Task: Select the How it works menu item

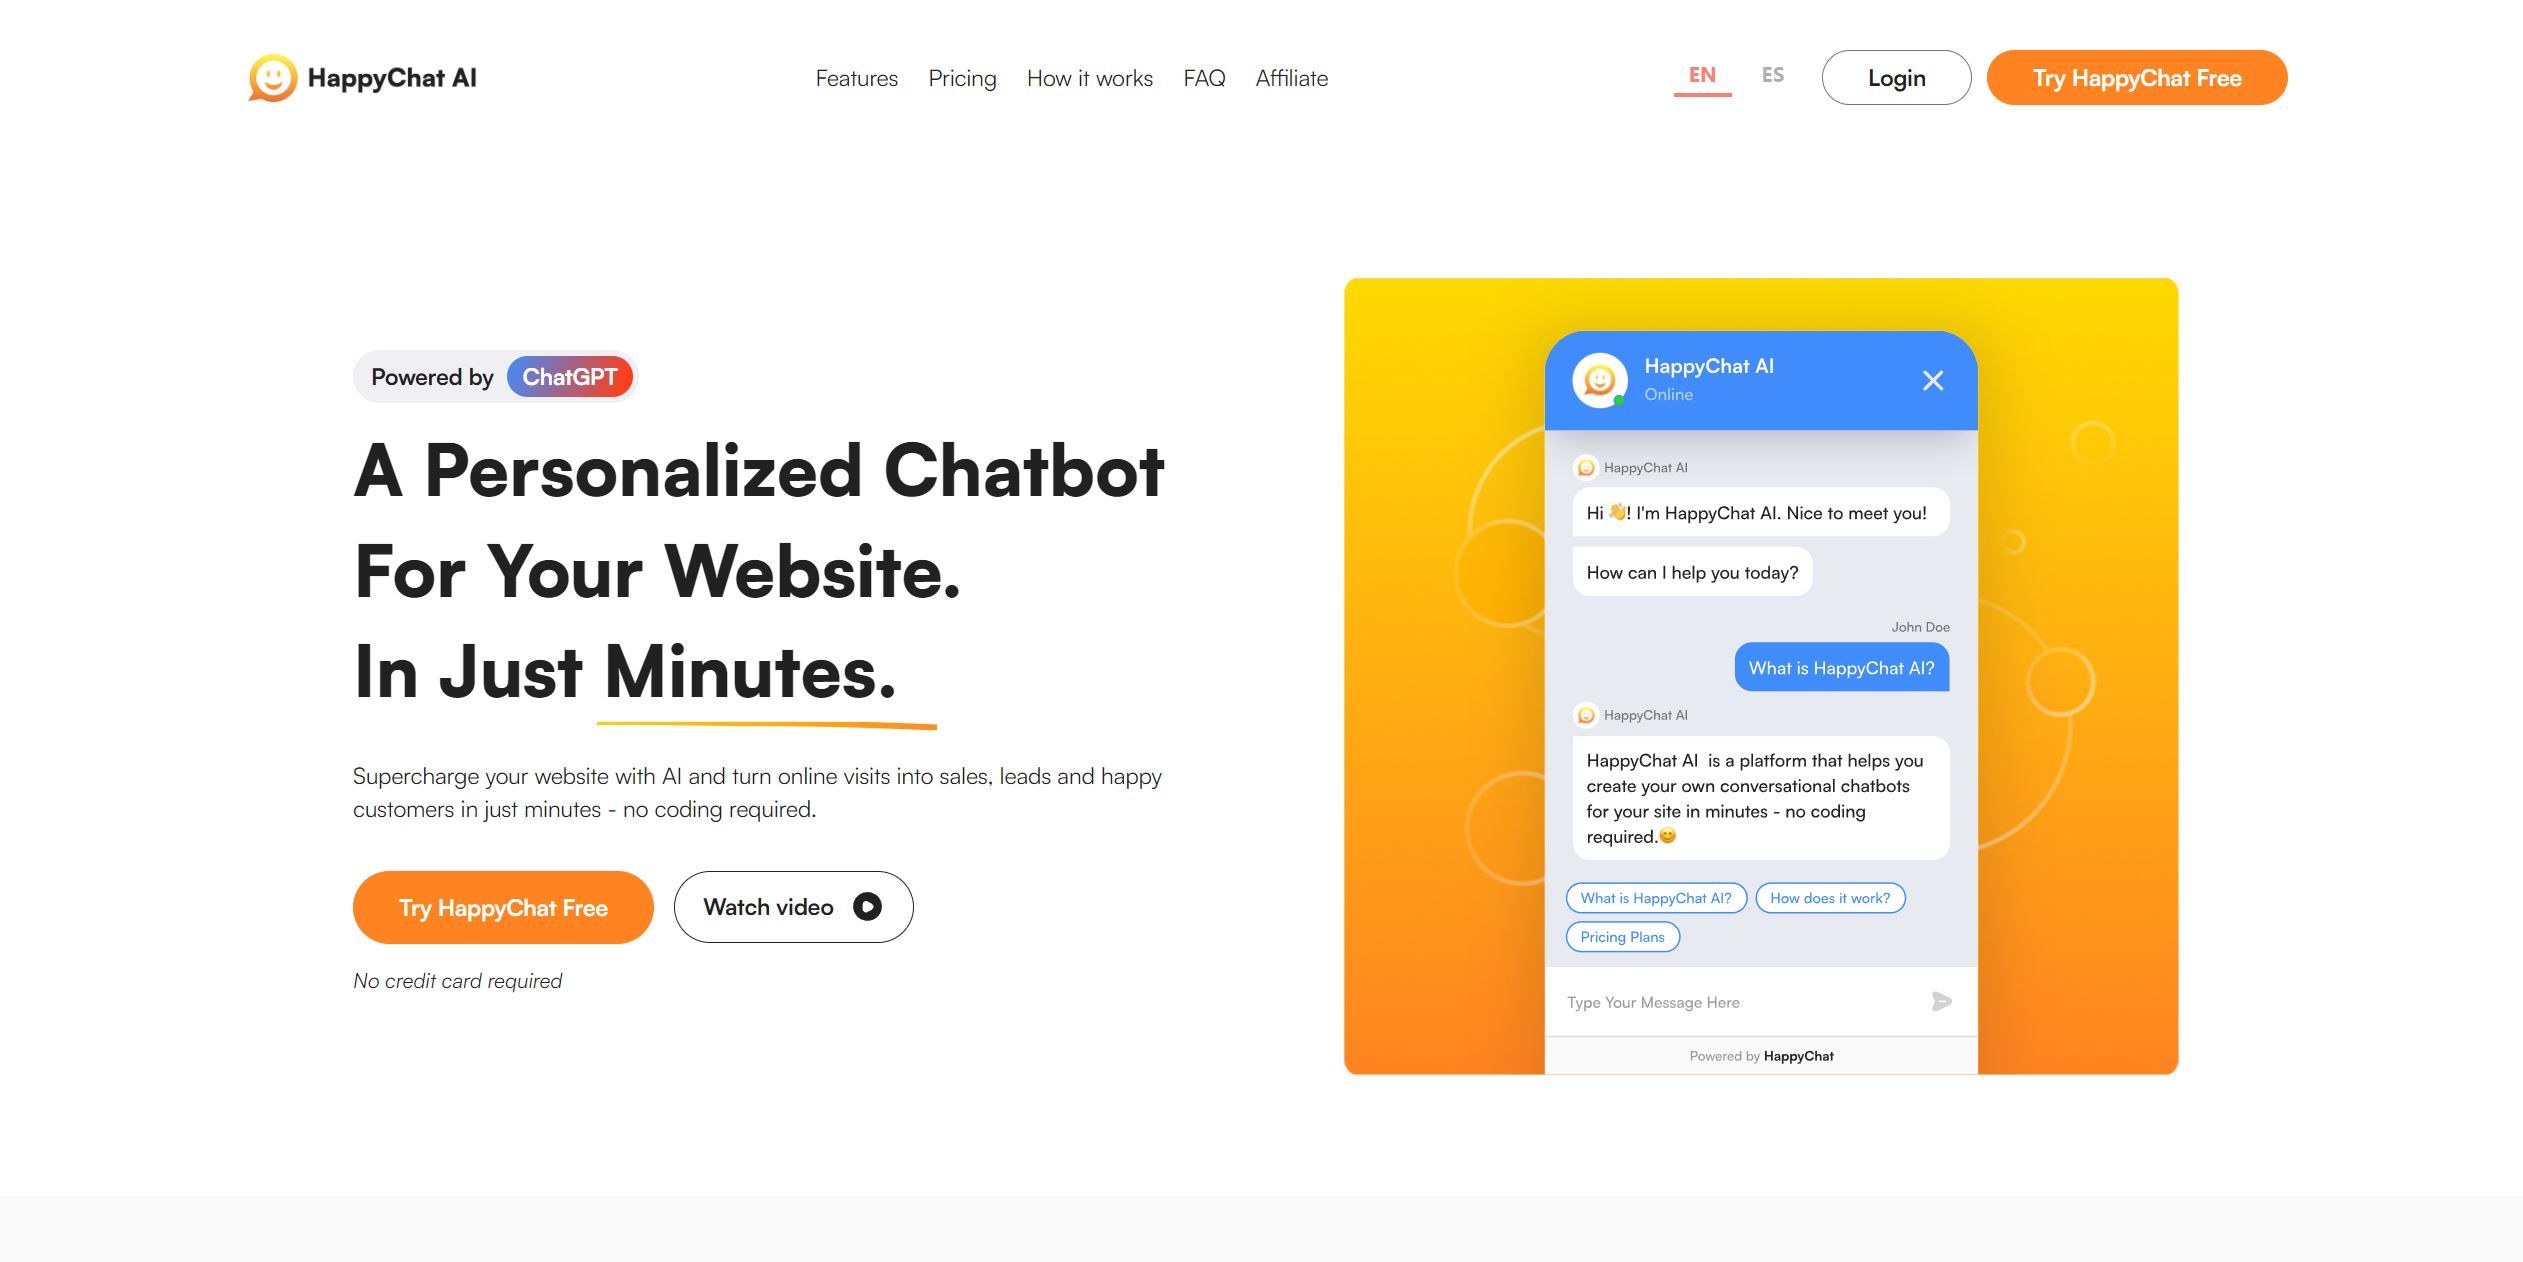Action: (x=1088, y=77)
